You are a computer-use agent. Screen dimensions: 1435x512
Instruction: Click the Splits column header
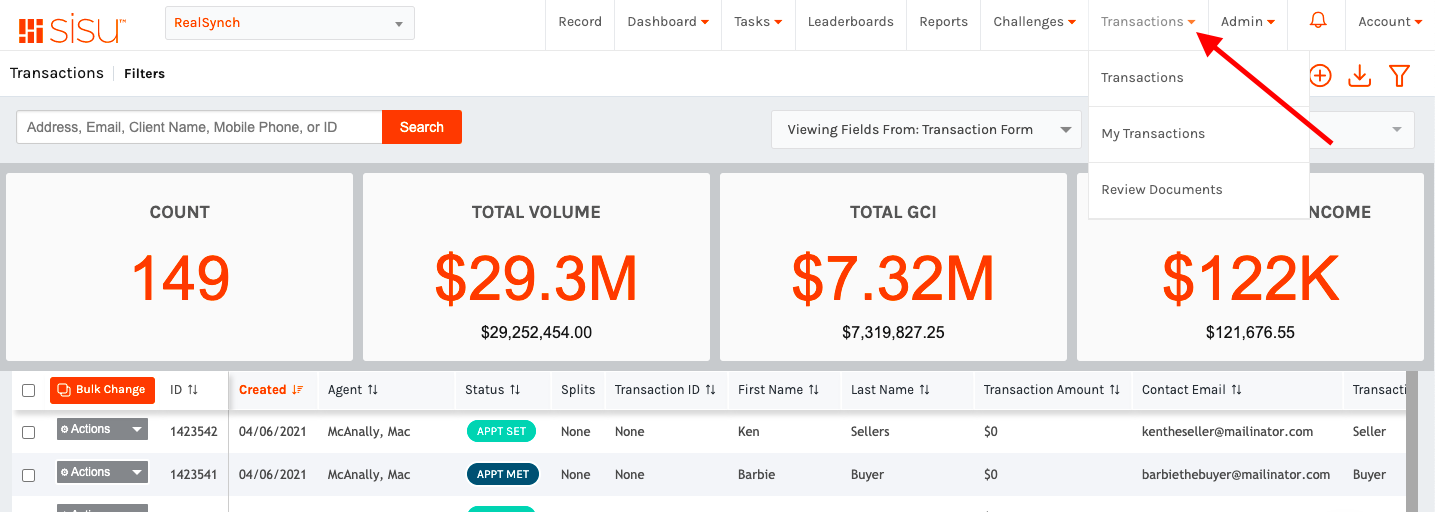(x=578, y=390)
